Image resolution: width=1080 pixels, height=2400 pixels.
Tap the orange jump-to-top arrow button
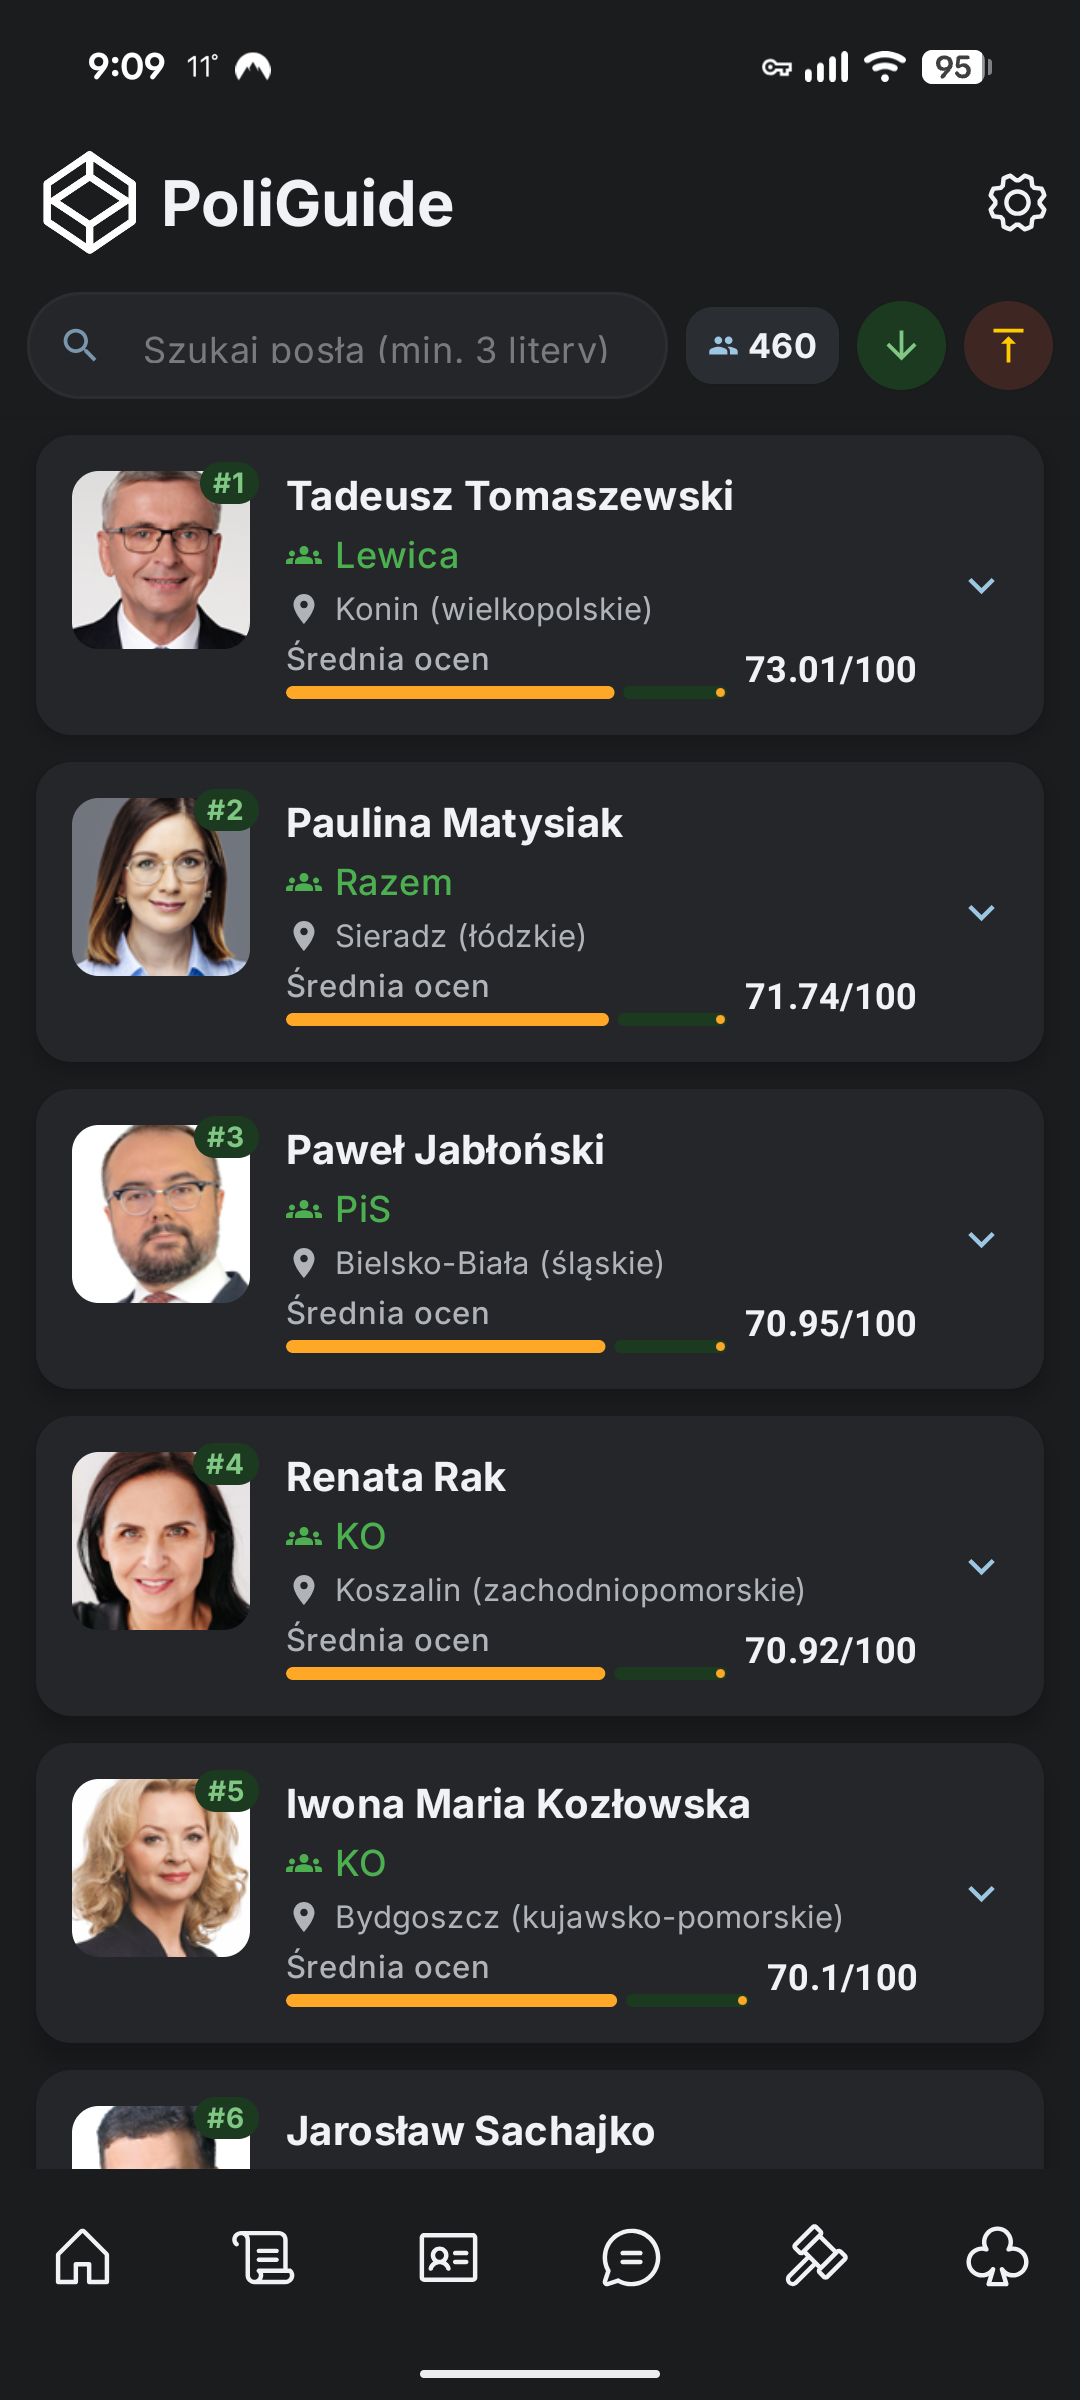(x=1008, y=346)
